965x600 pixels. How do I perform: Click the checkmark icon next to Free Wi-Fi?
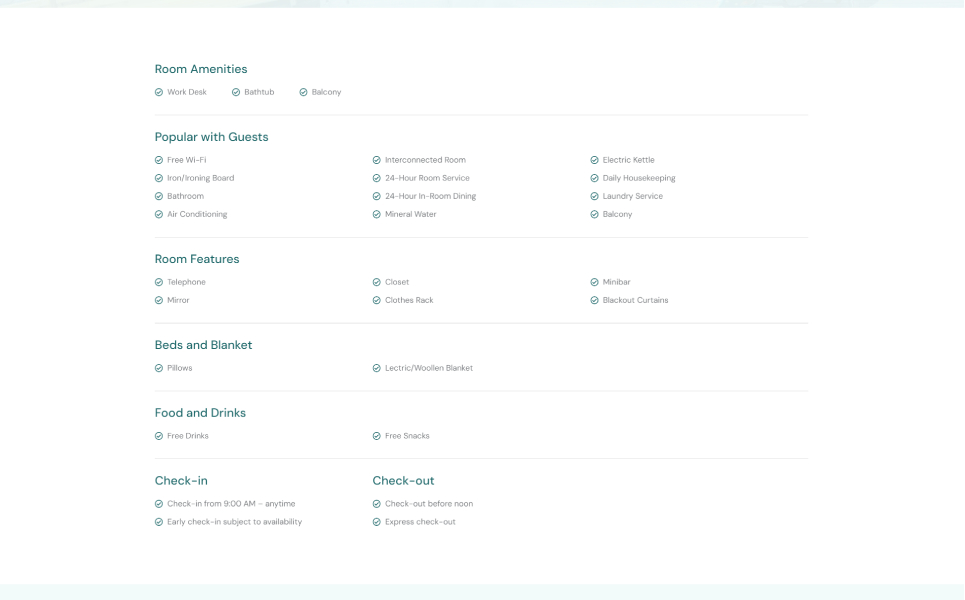tap(159, 159)
